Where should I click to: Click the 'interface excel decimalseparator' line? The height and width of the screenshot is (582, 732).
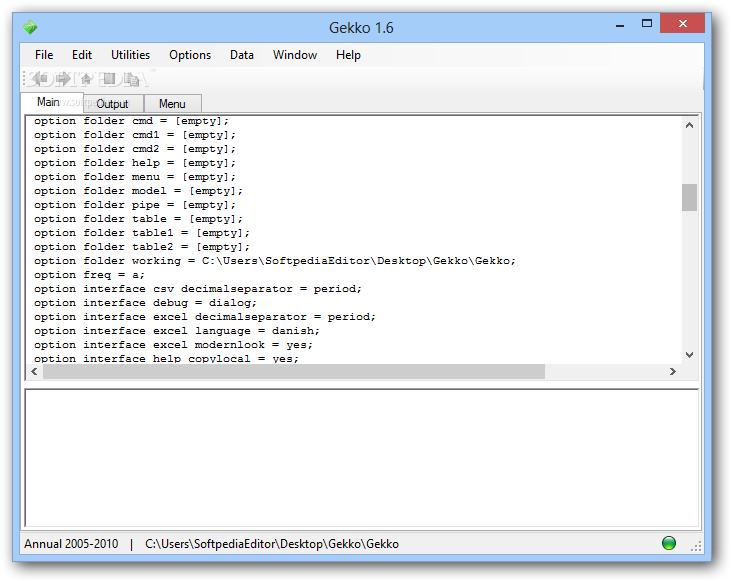coord(204,317)
